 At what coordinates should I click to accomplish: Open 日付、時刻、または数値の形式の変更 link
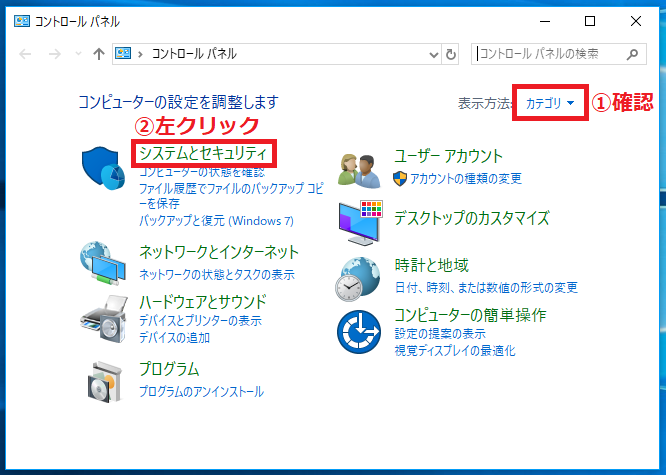(x=486, y=288)
